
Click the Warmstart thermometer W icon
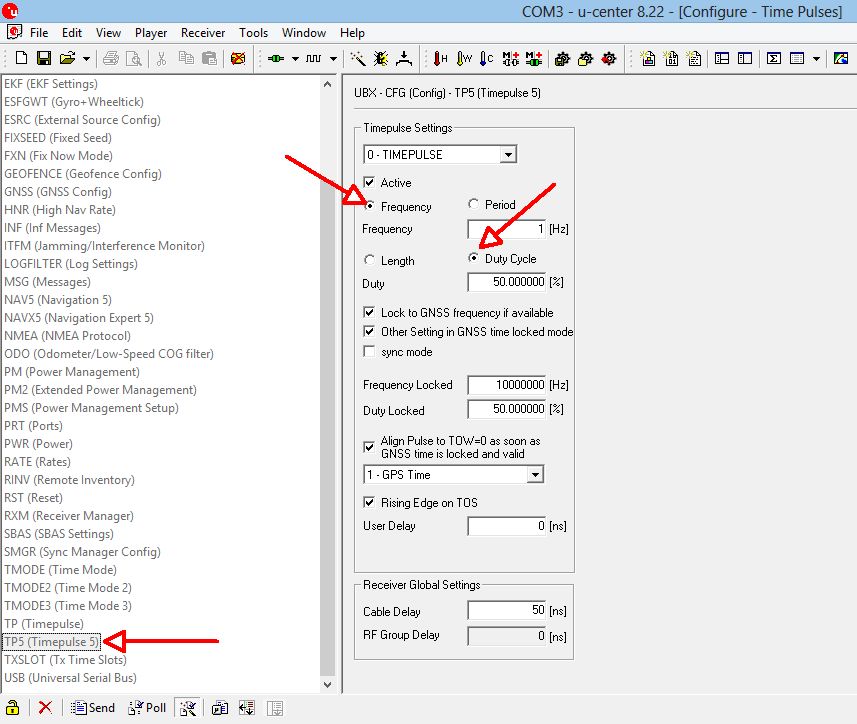(x=464, y=58)
